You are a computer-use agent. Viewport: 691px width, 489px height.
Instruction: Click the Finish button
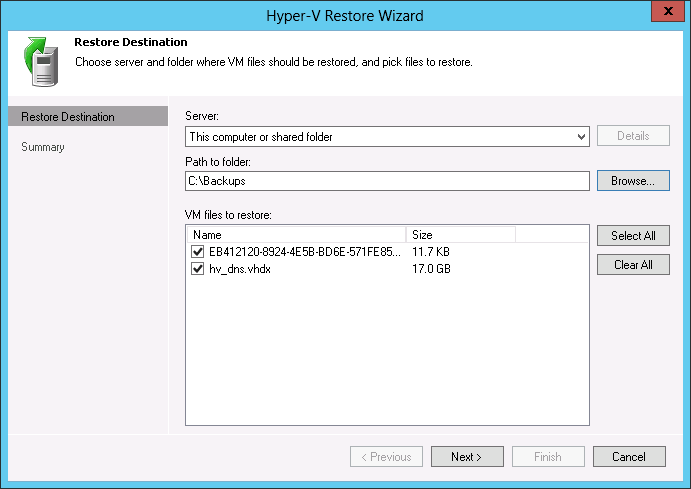(548, 456)
